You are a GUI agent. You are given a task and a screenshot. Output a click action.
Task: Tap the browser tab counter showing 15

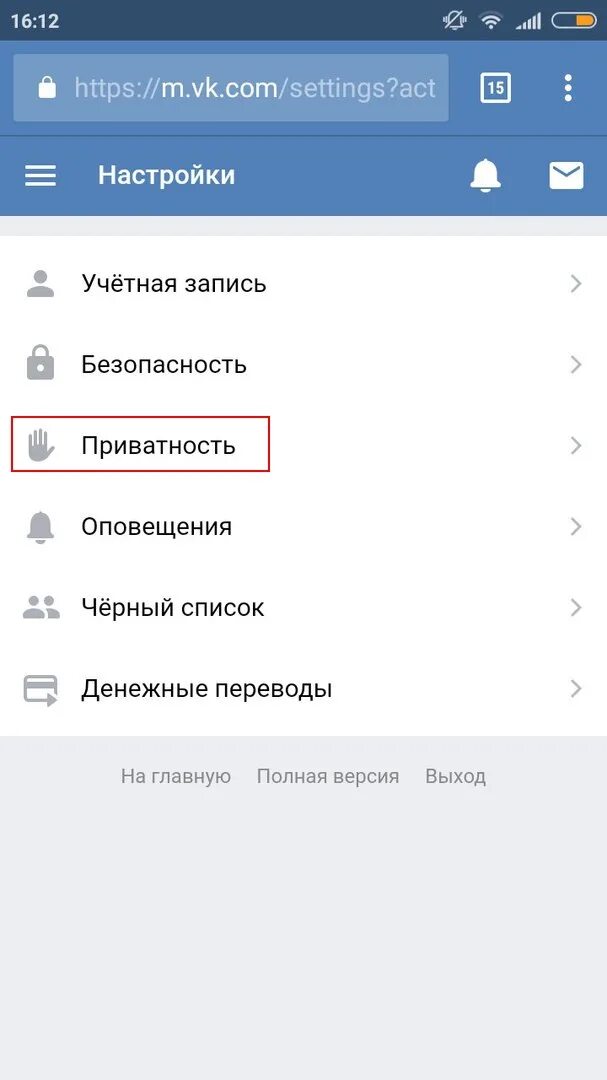tap(495, 87)
